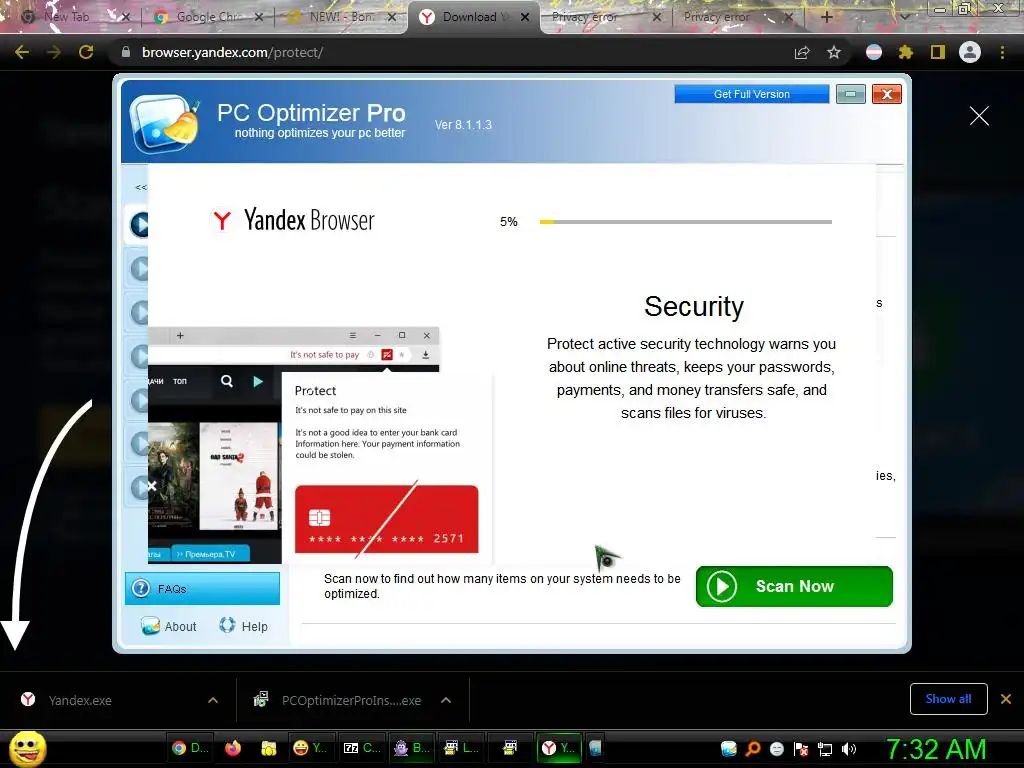Open Chrome's three-dot menu
The width and height of the screenshot is (1024, 768).
[x=1002, y=52]
